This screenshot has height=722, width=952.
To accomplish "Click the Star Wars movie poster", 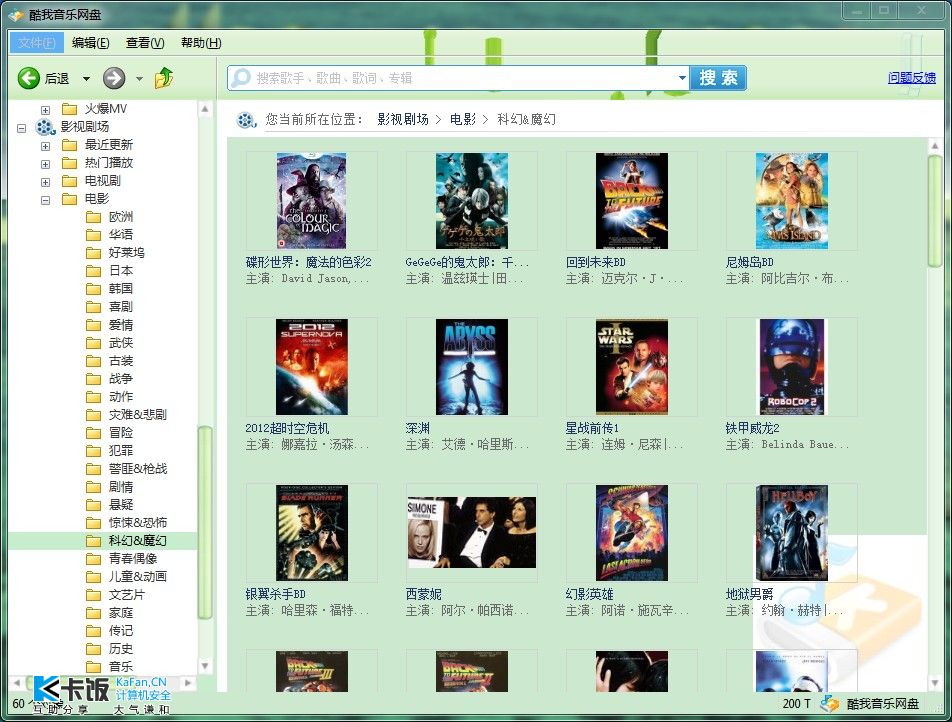I will tap(631, 367).
